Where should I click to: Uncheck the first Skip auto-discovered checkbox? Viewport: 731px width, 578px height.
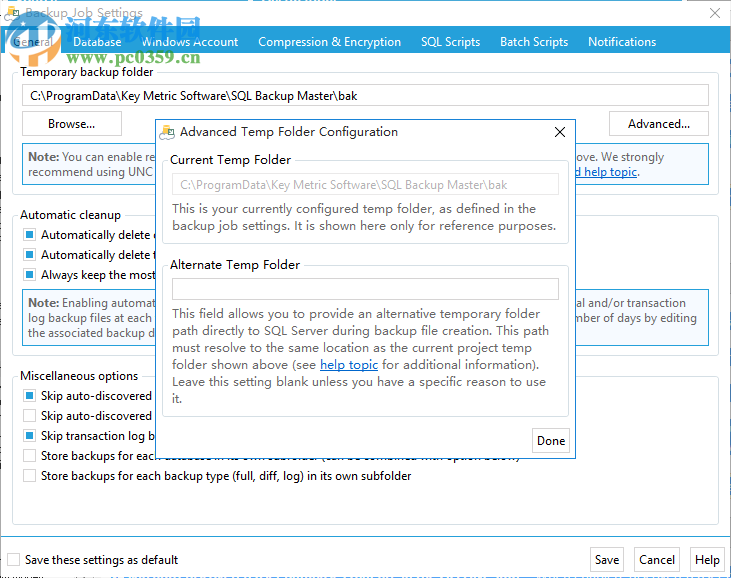pos(29,396)
